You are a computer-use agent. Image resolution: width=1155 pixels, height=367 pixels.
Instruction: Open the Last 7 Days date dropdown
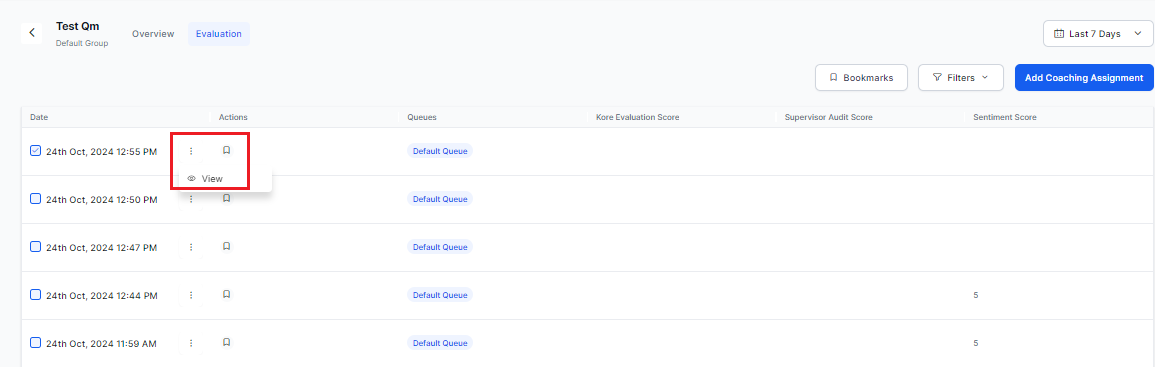click(1098, 34)
